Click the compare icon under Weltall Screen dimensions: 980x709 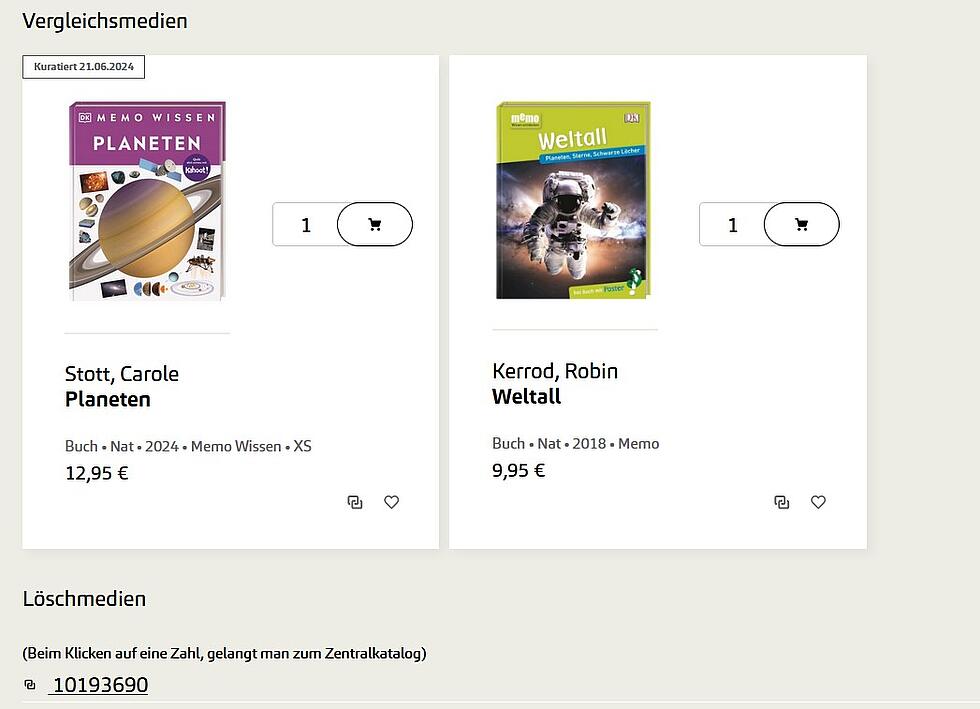782,502
